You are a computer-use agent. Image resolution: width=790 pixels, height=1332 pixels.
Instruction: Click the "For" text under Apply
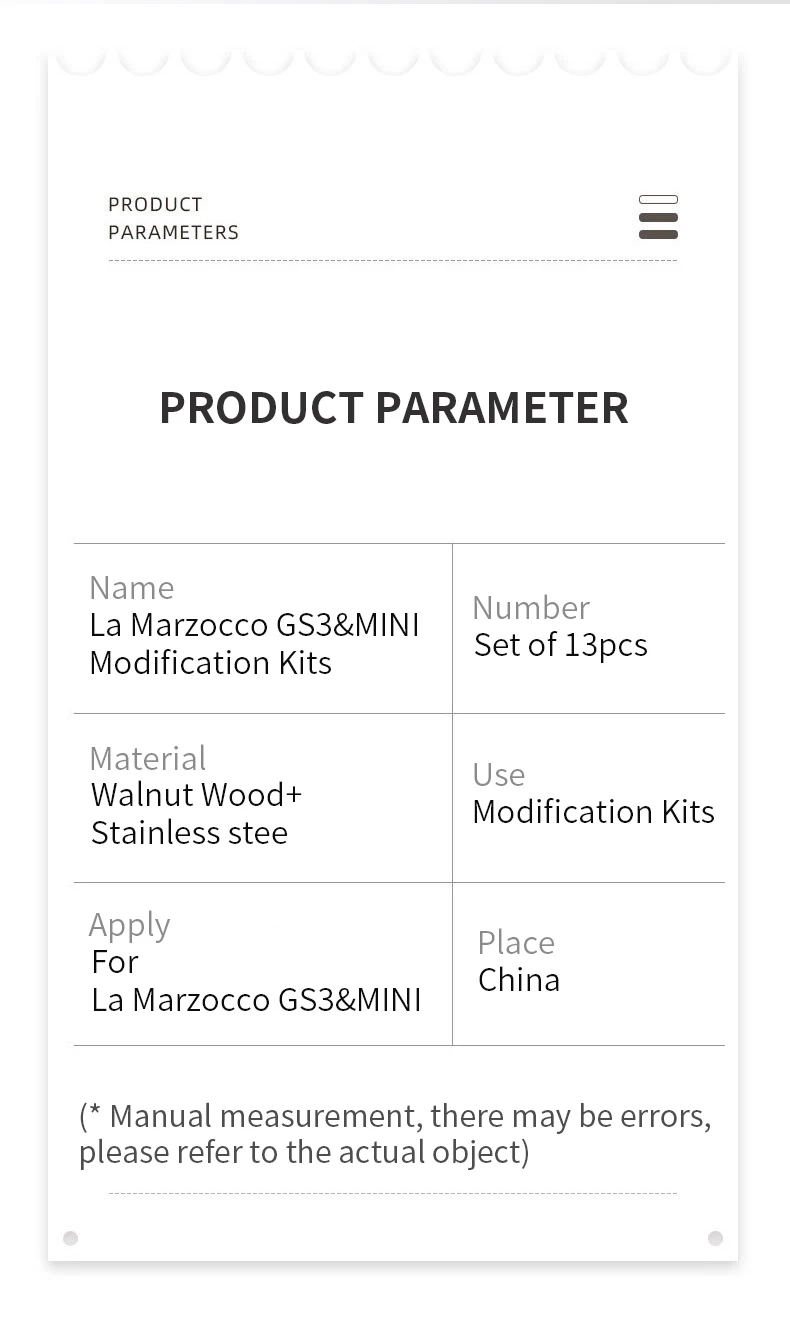(114, 962)
